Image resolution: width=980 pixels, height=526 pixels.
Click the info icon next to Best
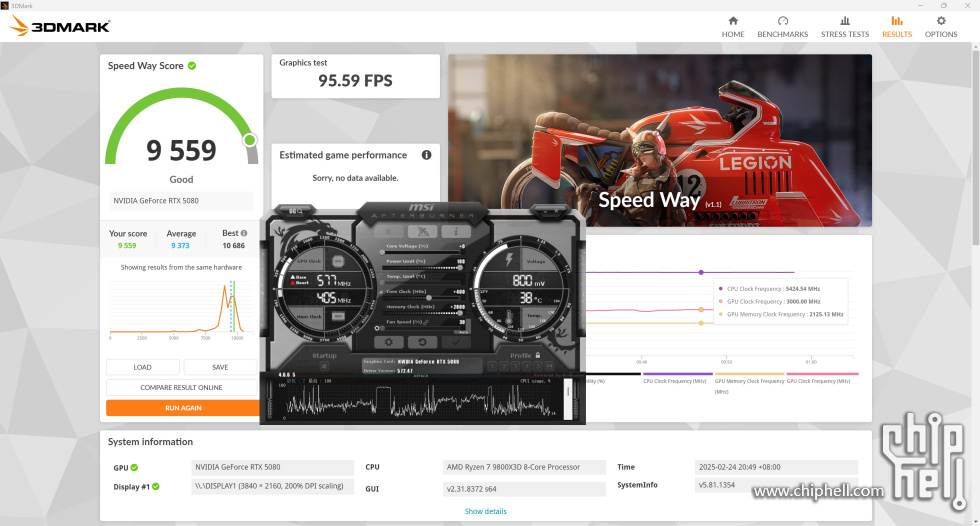244,233
